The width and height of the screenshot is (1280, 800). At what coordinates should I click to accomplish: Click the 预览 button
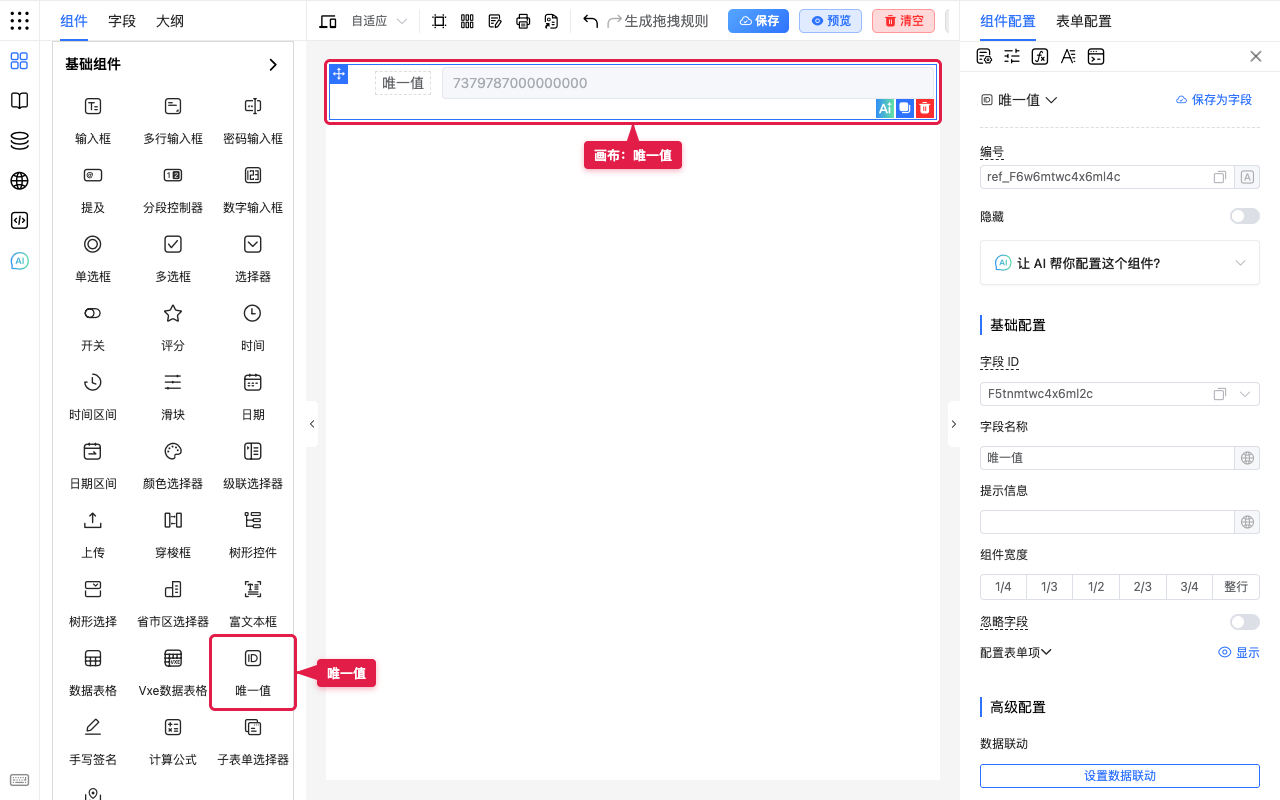tap(831, 21)
